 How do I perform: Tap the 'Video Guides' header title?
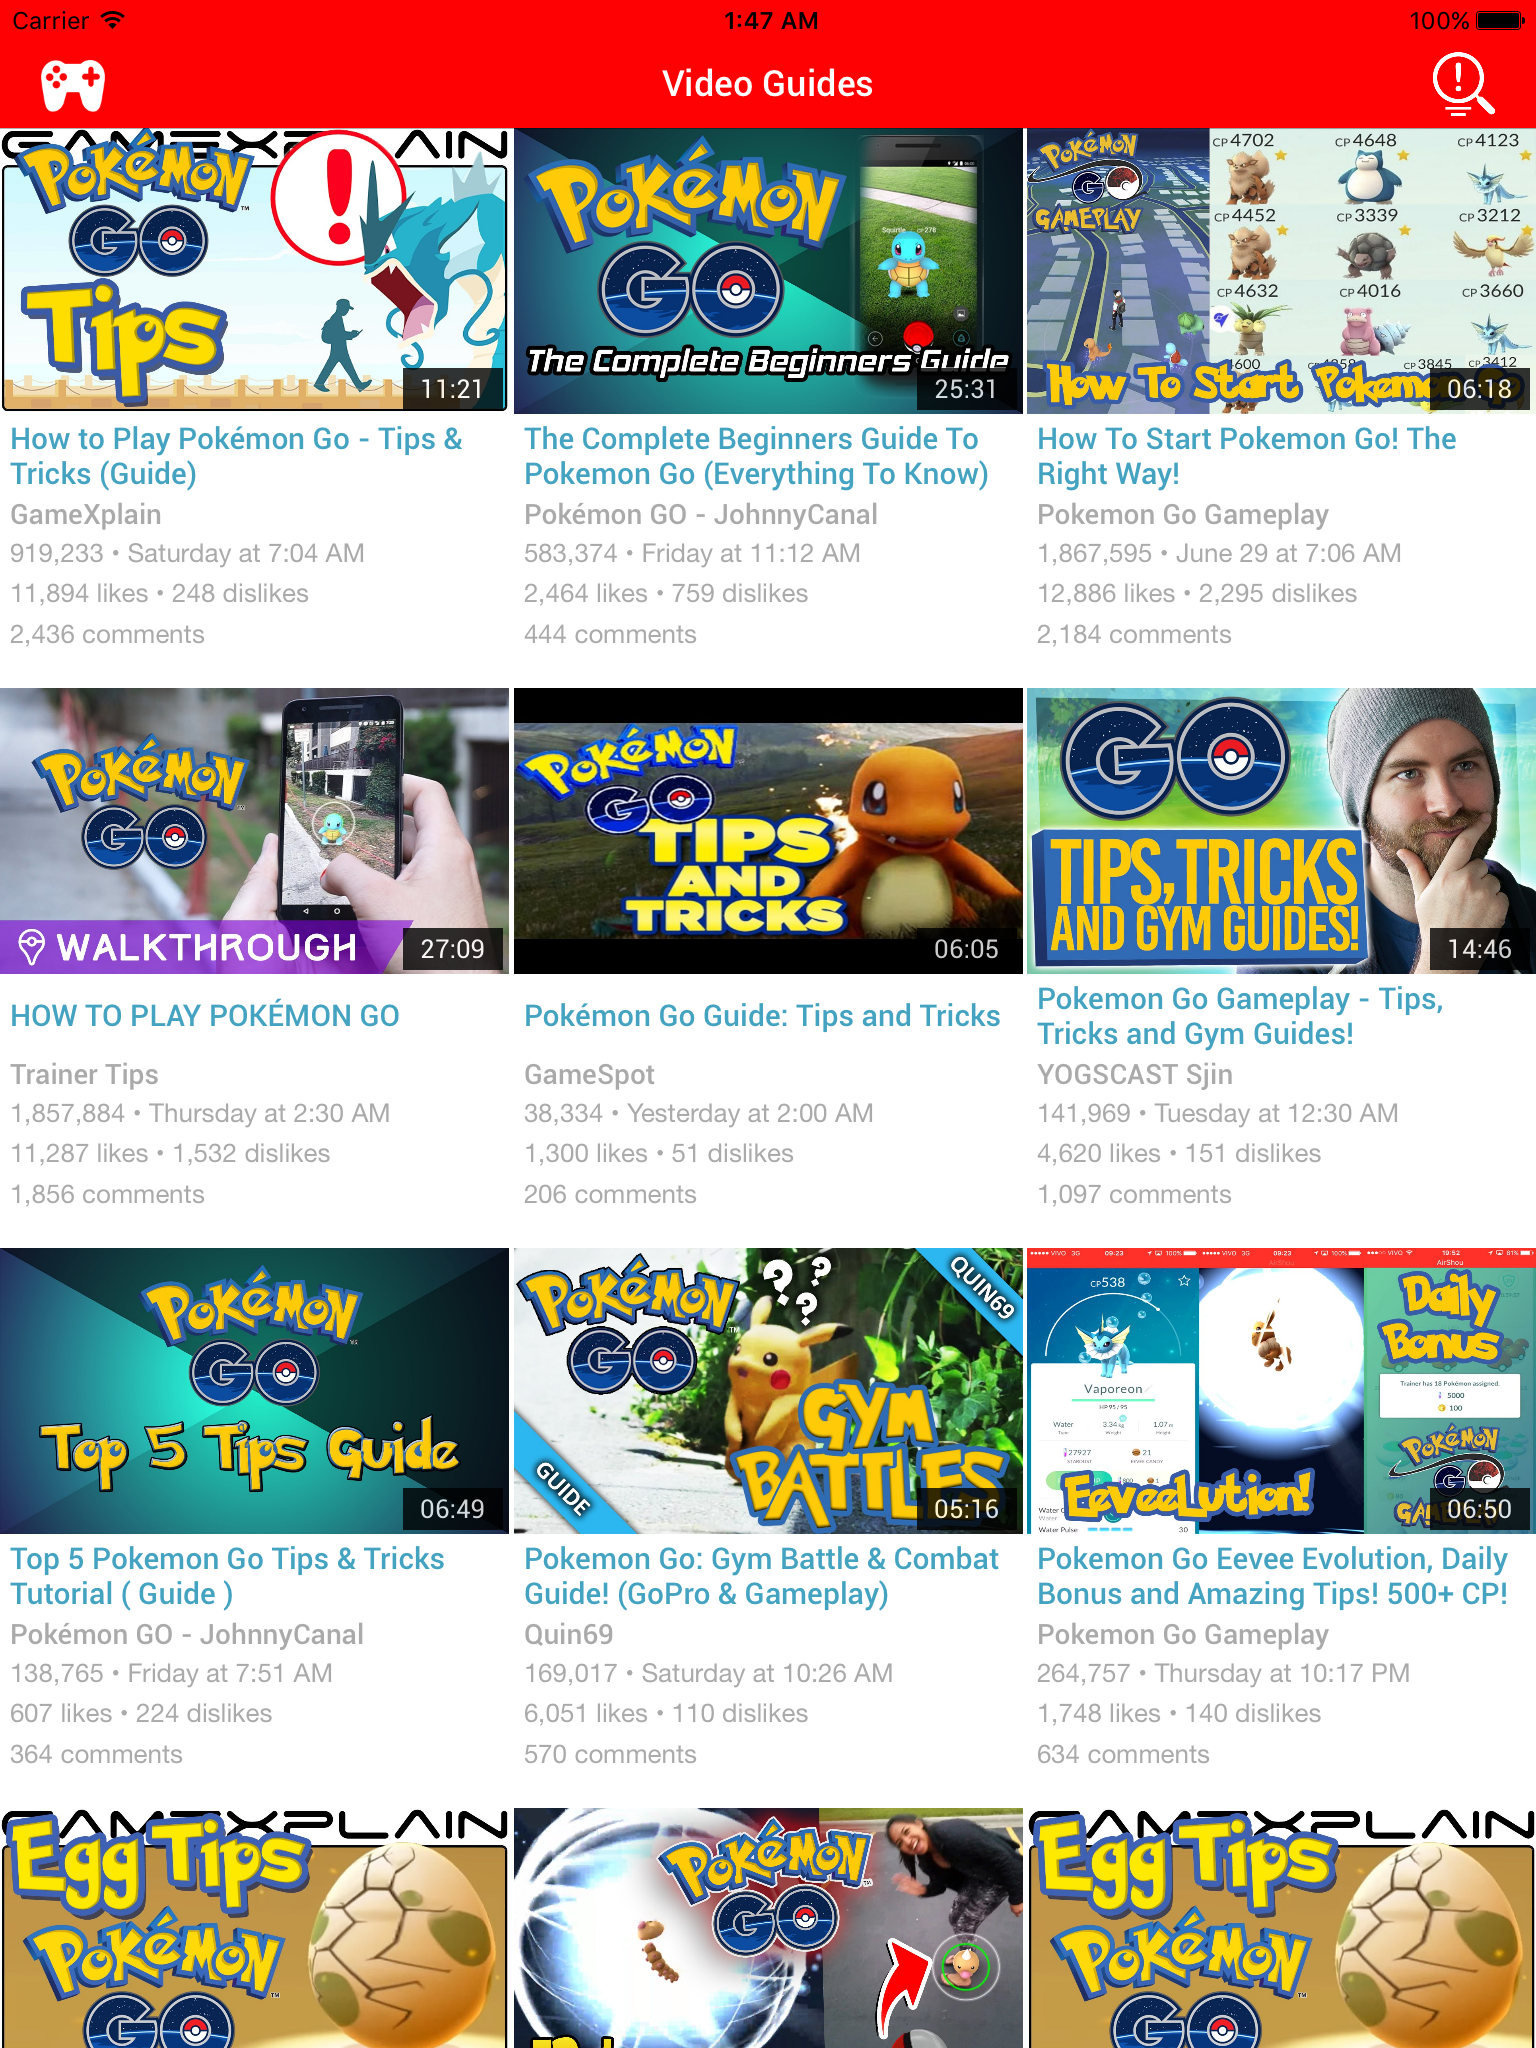tap(768, 84)
